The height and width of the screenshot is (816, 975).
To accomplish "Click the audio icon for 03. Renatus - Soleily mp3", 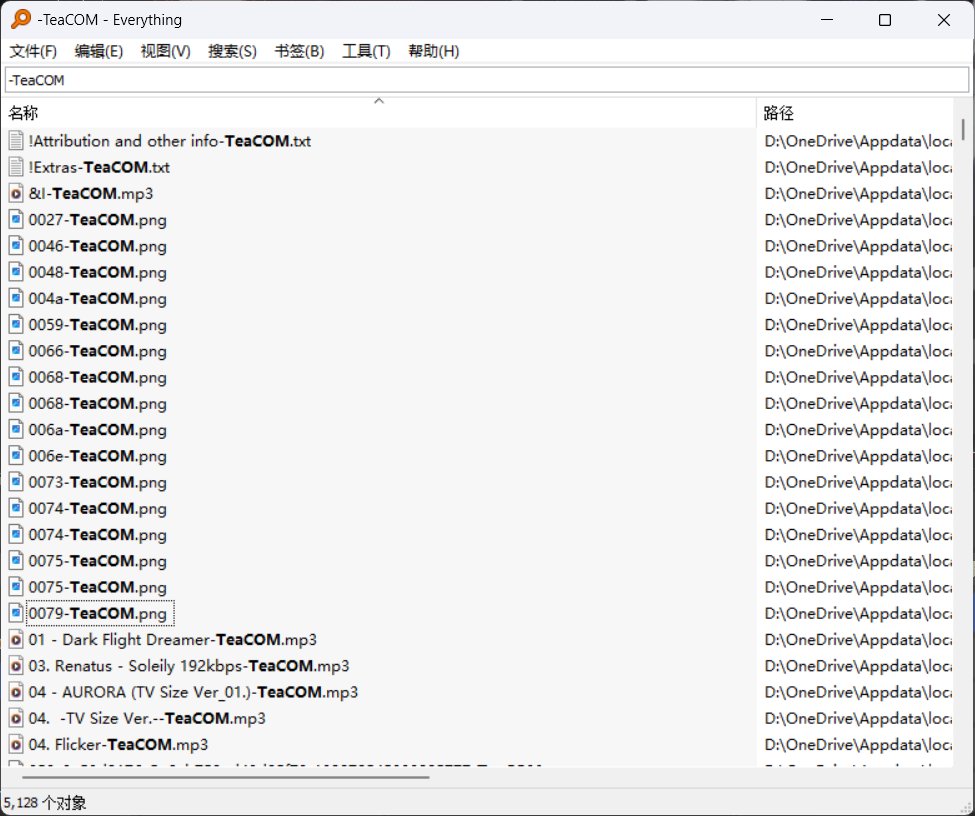I will pyautogui.click(x=16, y=665).
